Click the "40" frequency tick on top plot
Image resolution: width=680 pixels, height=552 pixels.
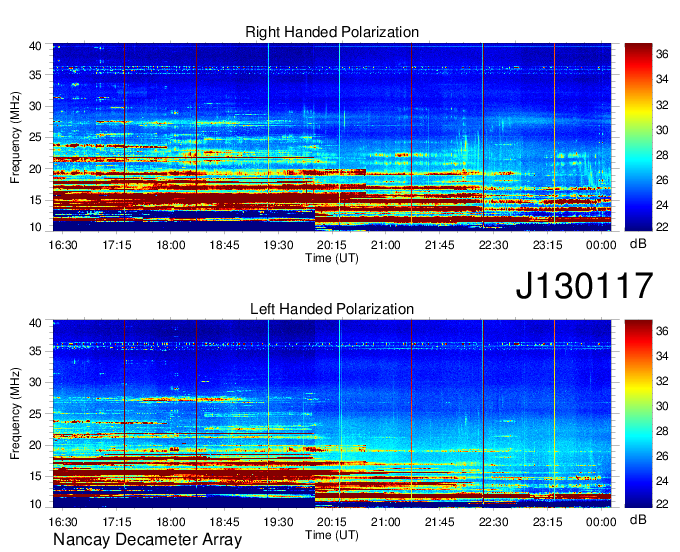tap(35, 46)
